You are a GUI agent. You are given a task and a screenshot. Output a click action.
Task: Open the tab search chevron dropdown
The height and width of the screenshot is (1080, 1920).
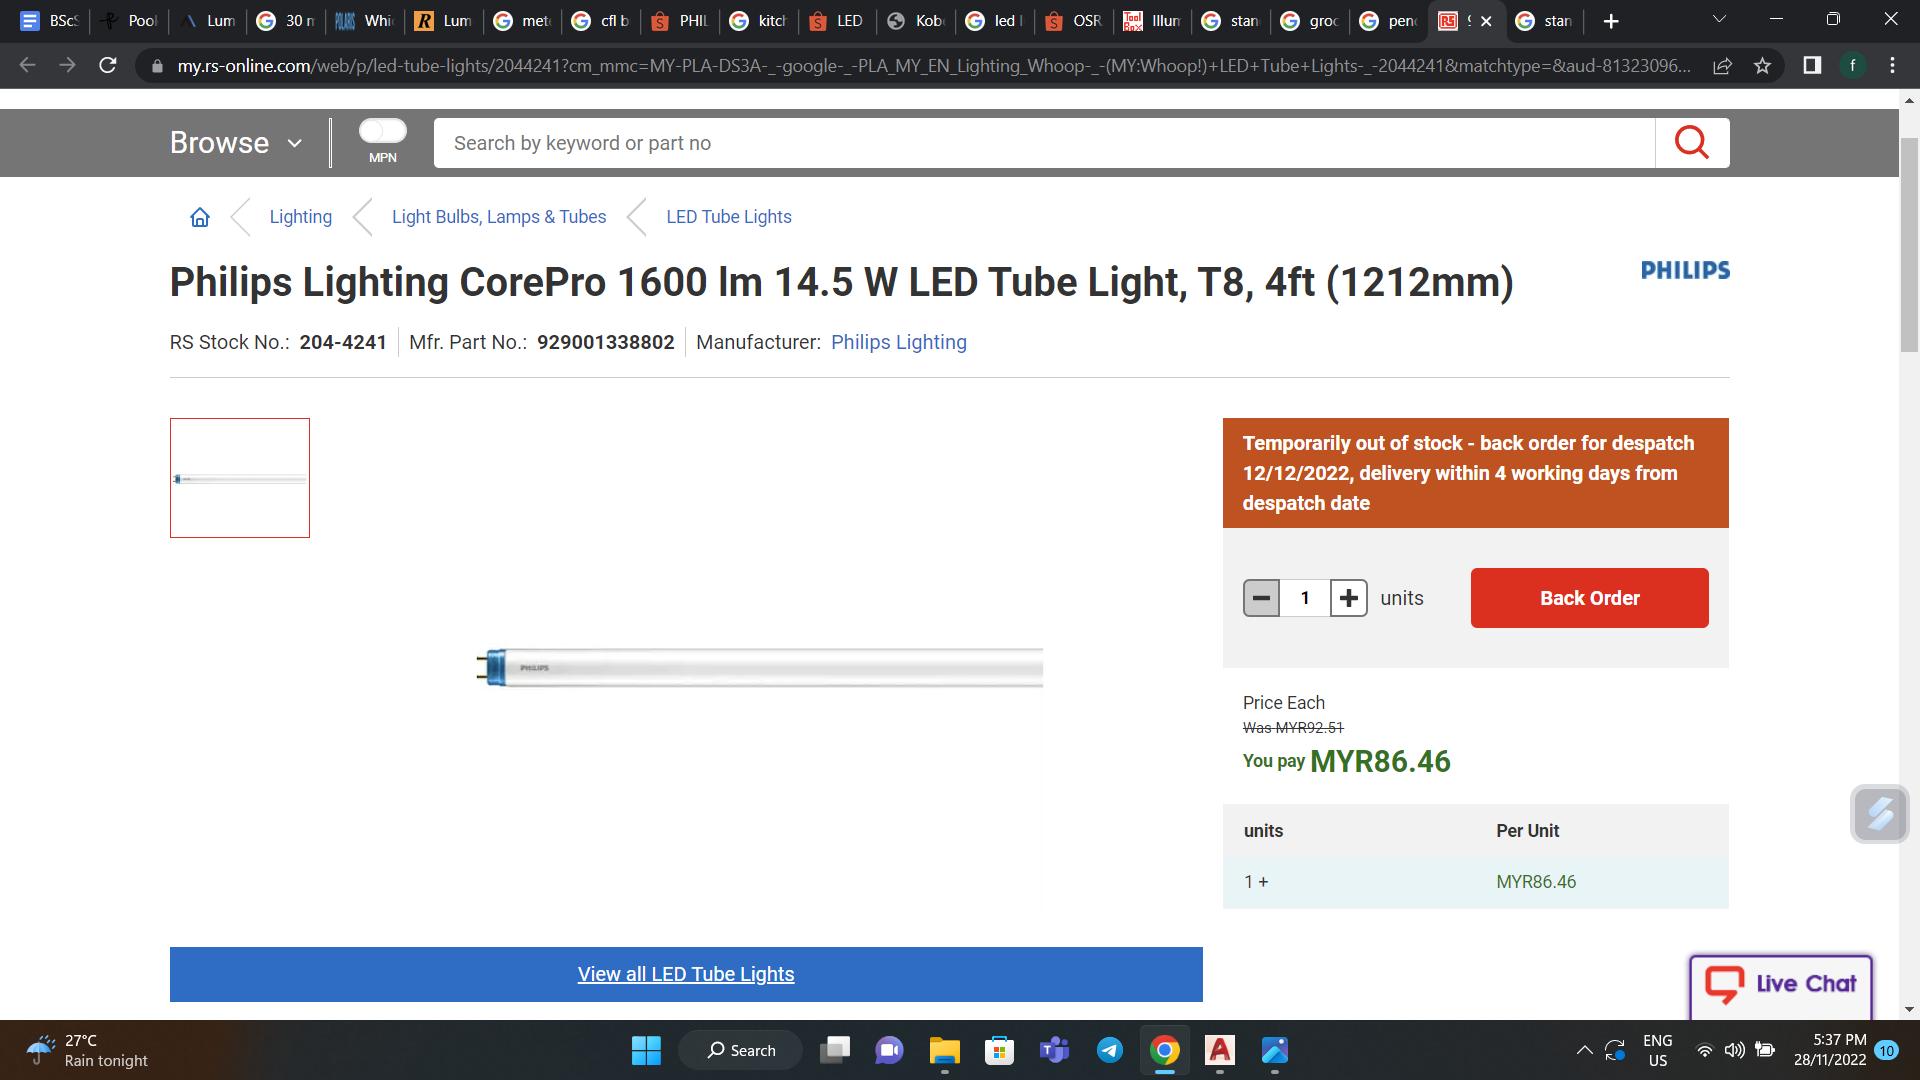[1719, 20]
